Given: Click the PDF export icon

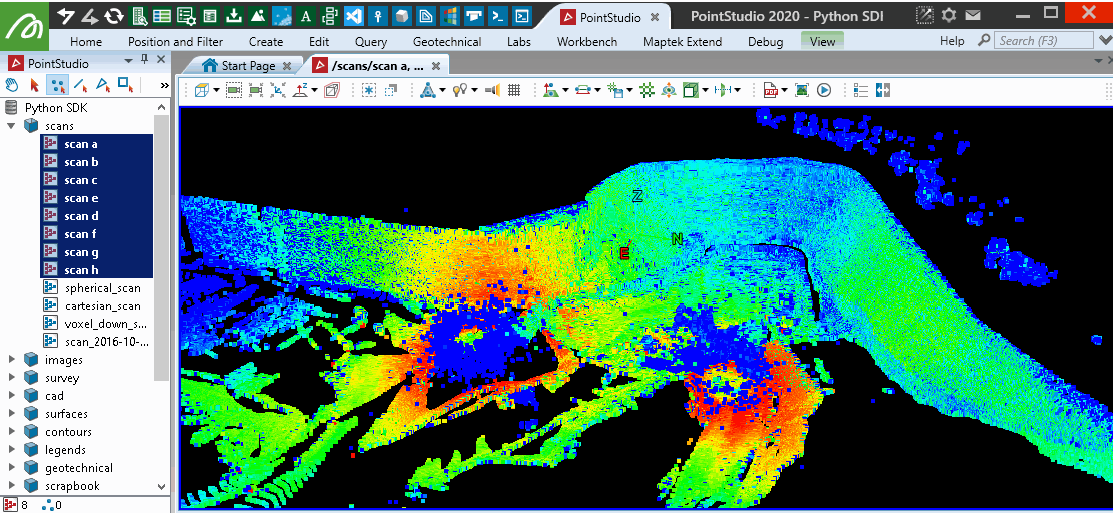Looking at the screenshot, I should point(771,90).
